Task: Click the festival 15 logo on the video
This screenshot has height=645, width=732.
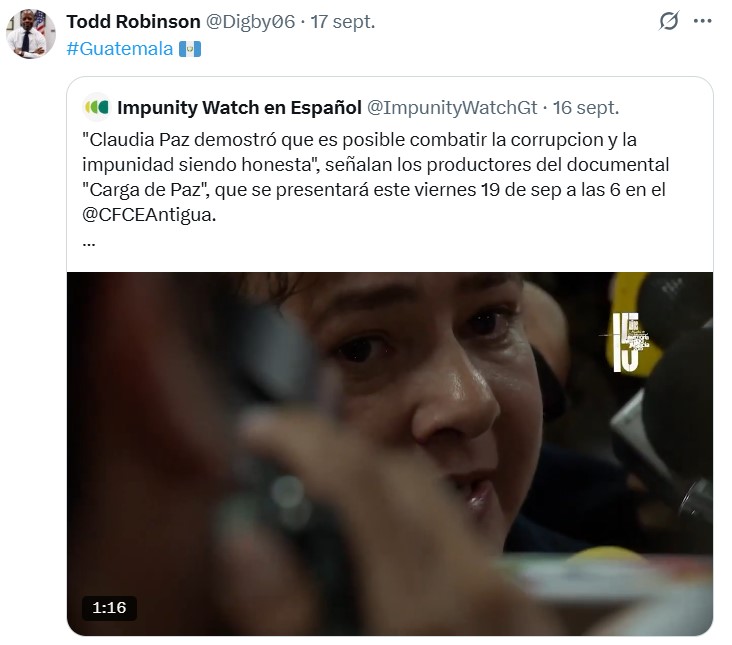Action: 626,342
